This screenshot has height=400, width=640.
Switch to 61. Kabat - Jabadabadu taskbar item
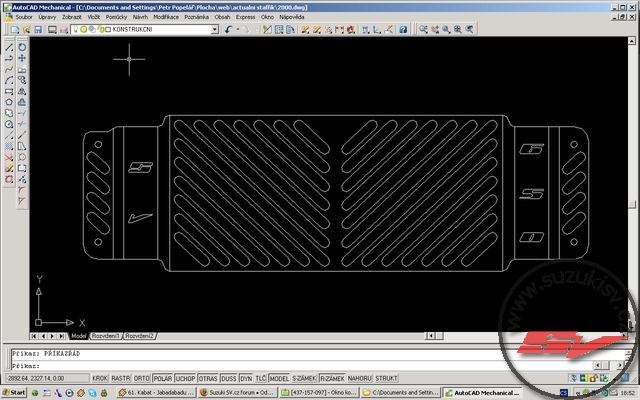pyautogui.click(x=156, y=393)
